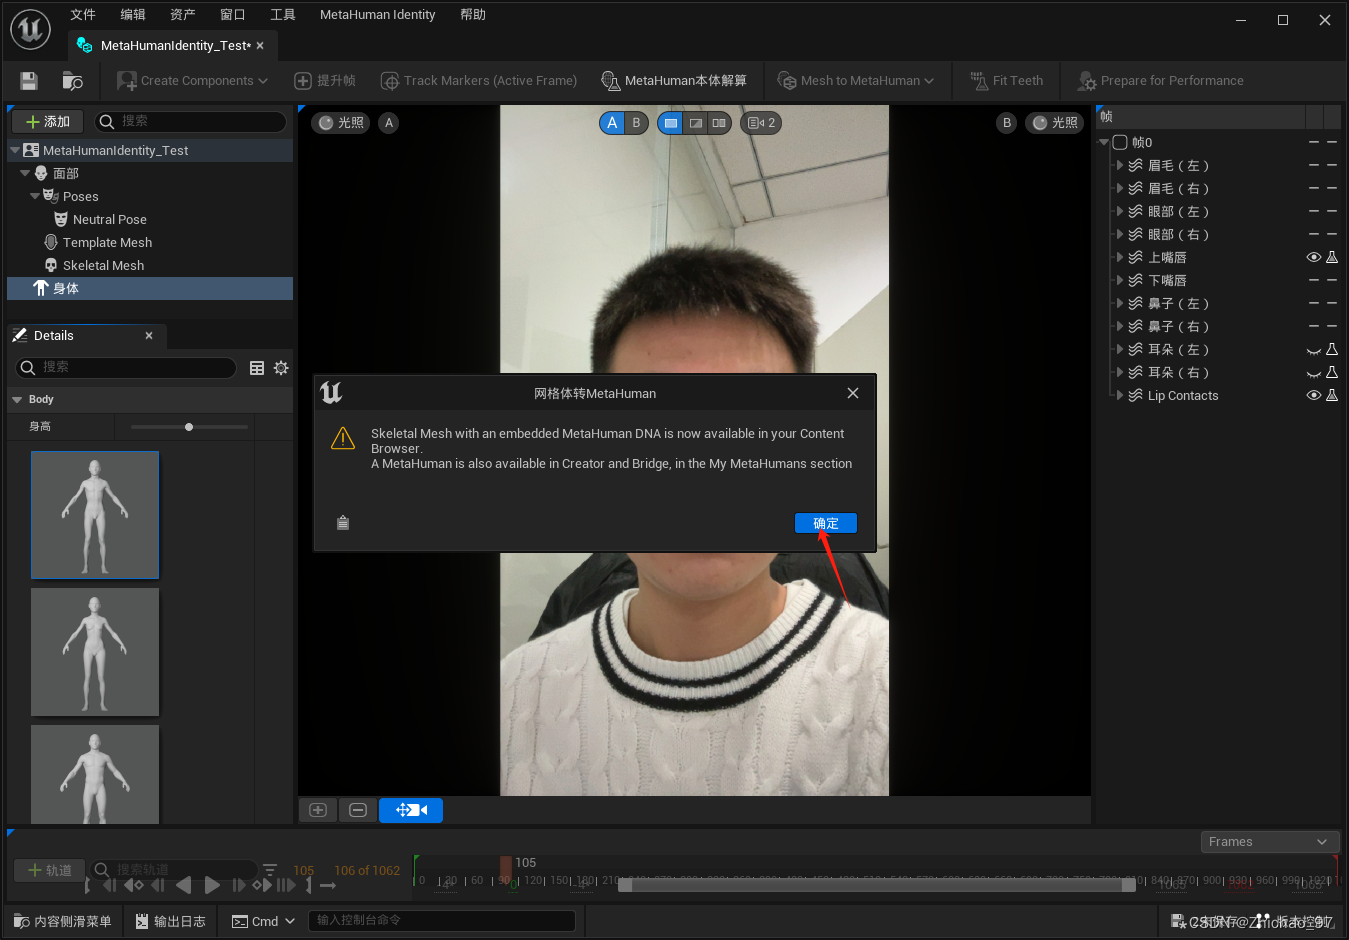Viewport: 1349px width, 940px height.
Task: Switch viewport to B view toggle
Action: click(636, 123)
